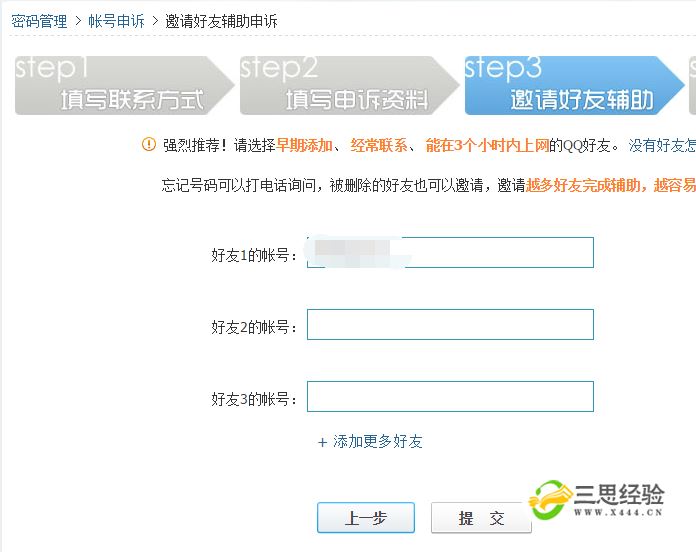696x552 pixels.
Task: Click 添加更多好友 link
Action: tap(378, 442)
